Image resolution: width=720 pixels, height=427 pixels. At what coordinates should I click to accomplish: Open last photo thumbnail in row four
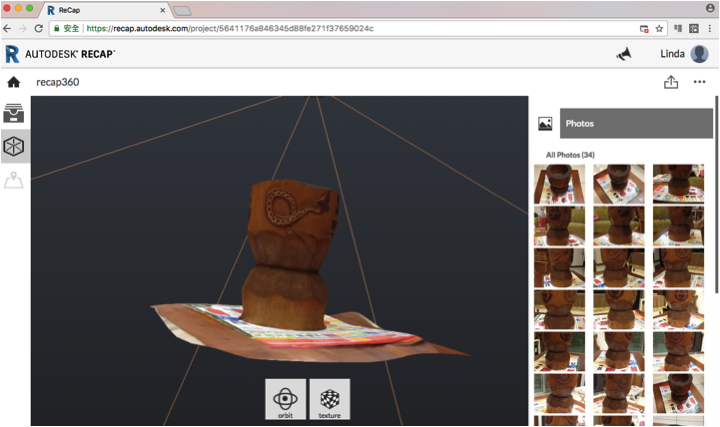[x=678, y=310]
